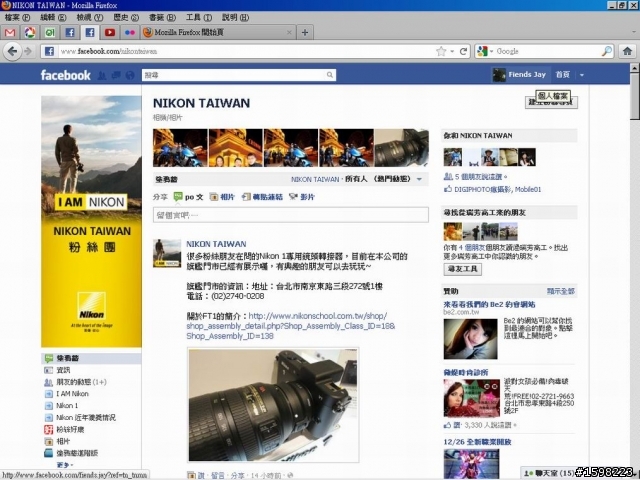Open the address bar history dropdown arrow
This screenshot has height=480, width=640.
pos(452,51)
